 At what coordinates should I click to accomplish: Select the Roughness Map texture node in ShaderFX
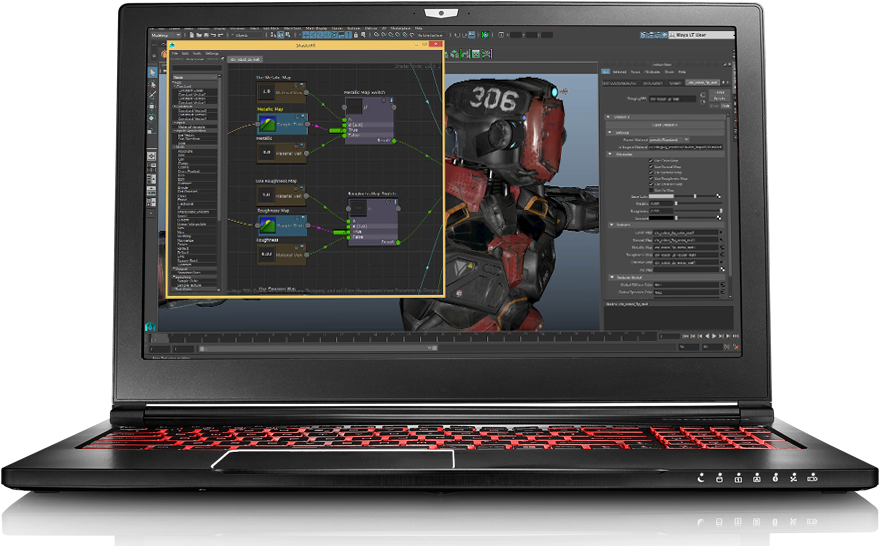282,225
